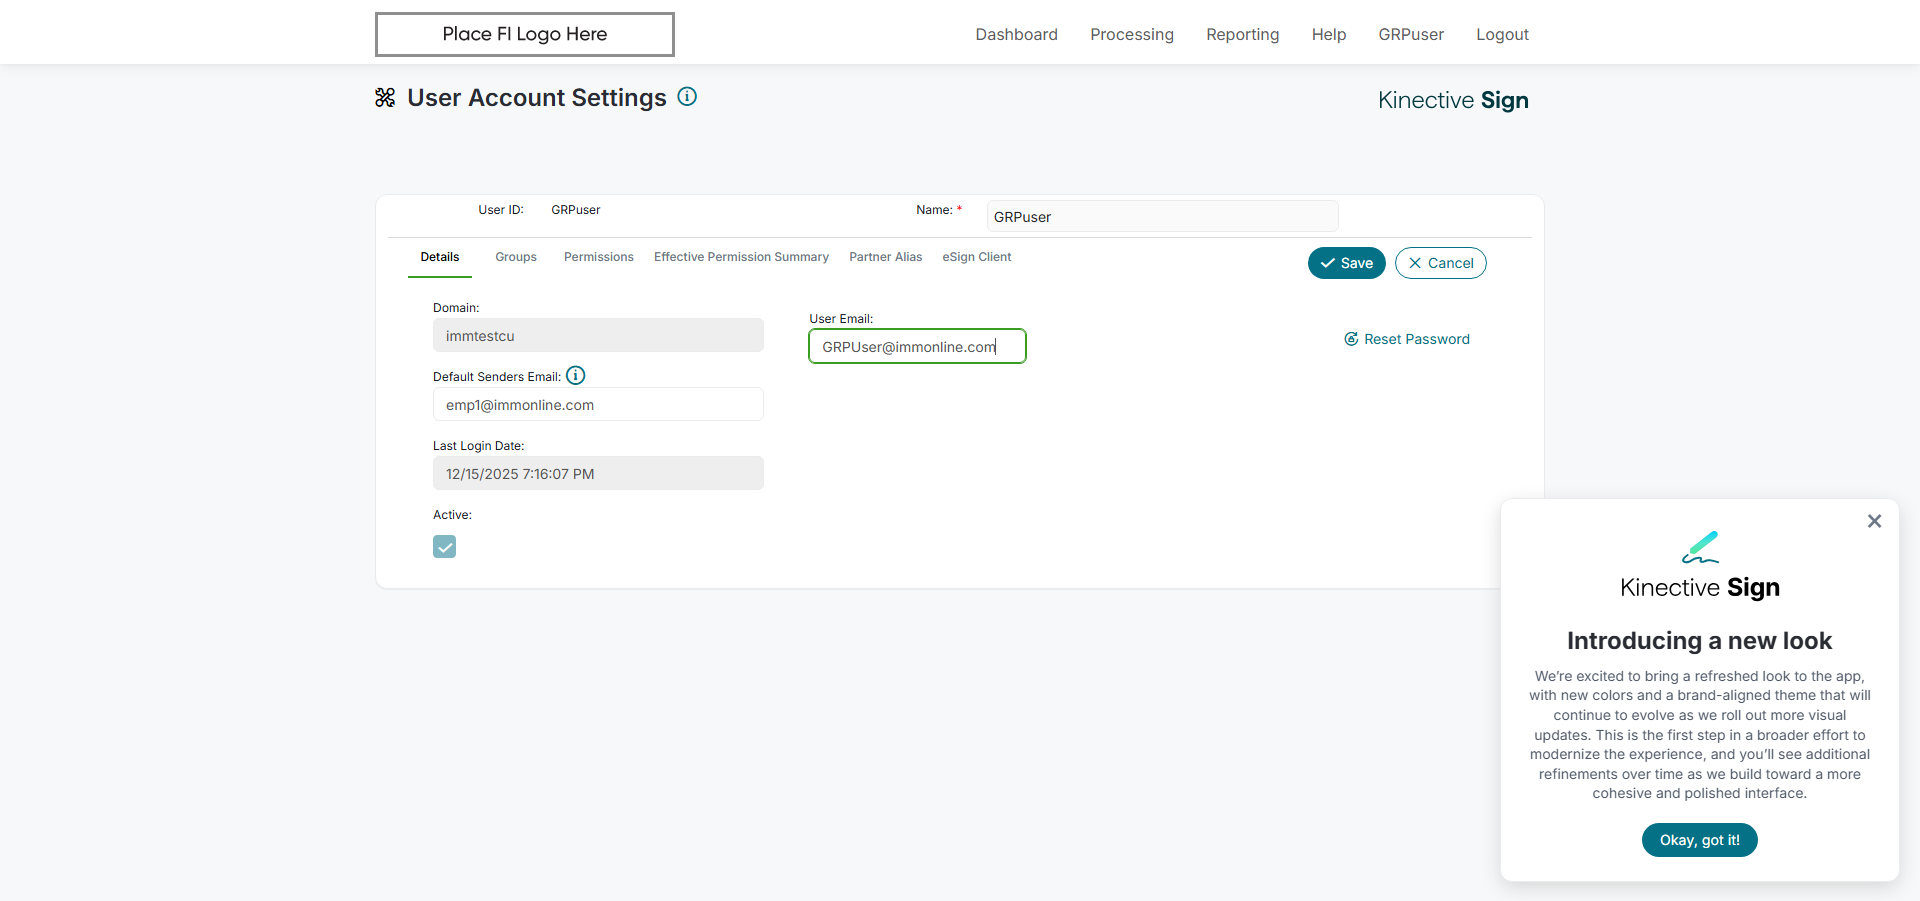1920x901 pixels.
Task: Open the Dashboard menu
Action: coord(1017,34)
